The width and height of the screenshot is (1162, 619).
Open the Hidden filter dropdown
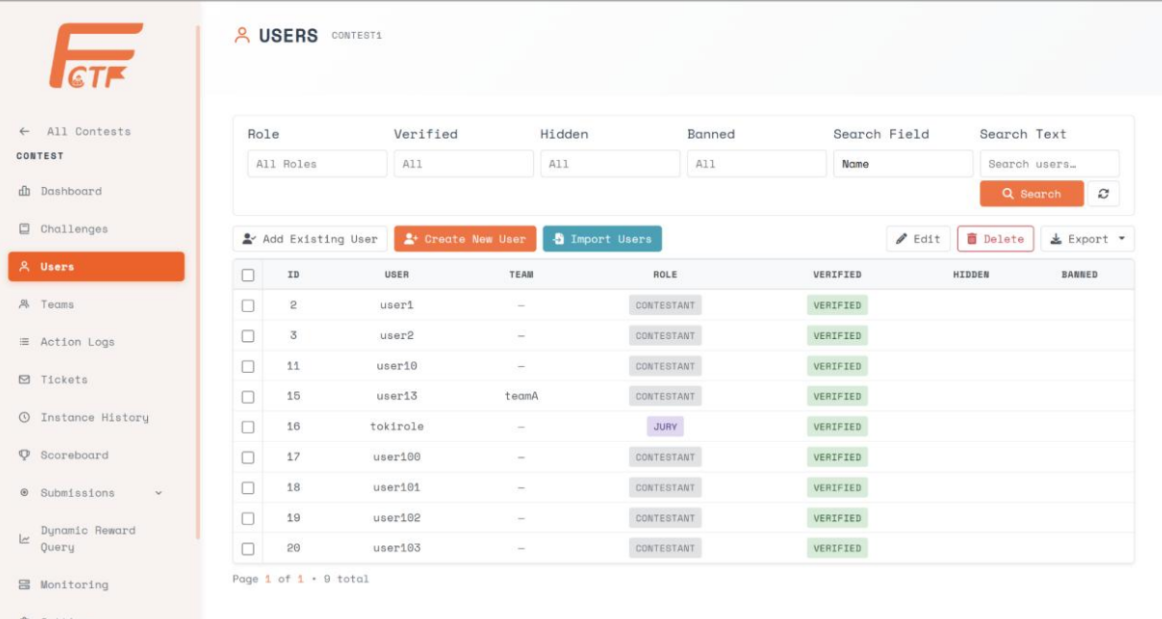(610, 164)
